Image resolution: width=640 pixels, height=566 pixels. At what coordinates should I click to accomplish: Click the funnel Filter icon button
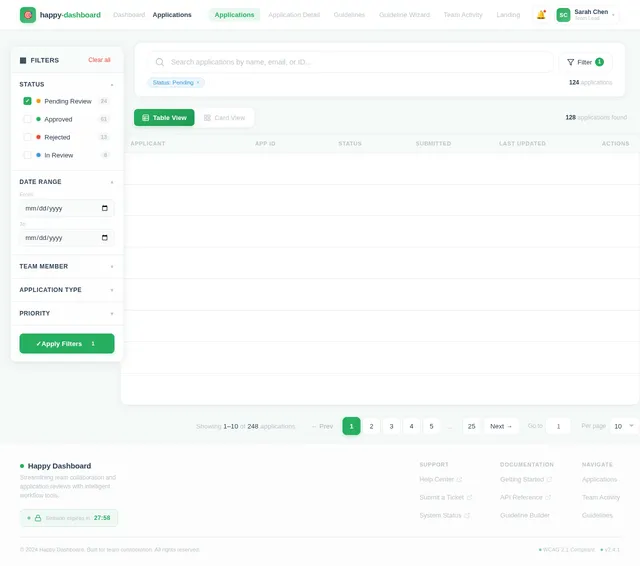point(585,62)
